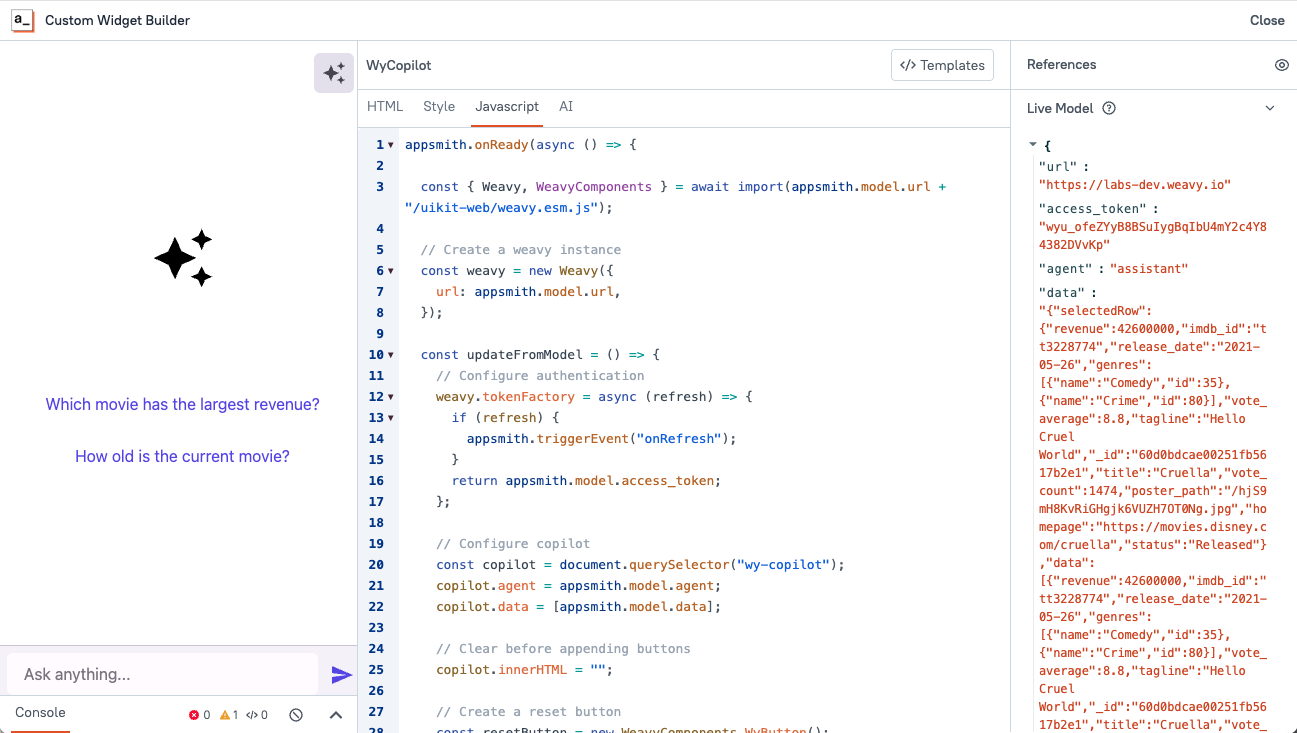This screenshot has width=1297, height=733.
Task: Click the comment '// Create a weavy instance'
Action: [x=521, y=250]
